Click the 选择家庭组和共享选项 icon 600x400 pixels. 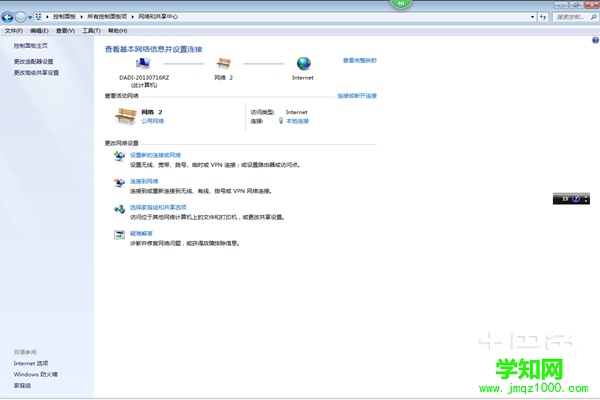(x=119, y=209)
